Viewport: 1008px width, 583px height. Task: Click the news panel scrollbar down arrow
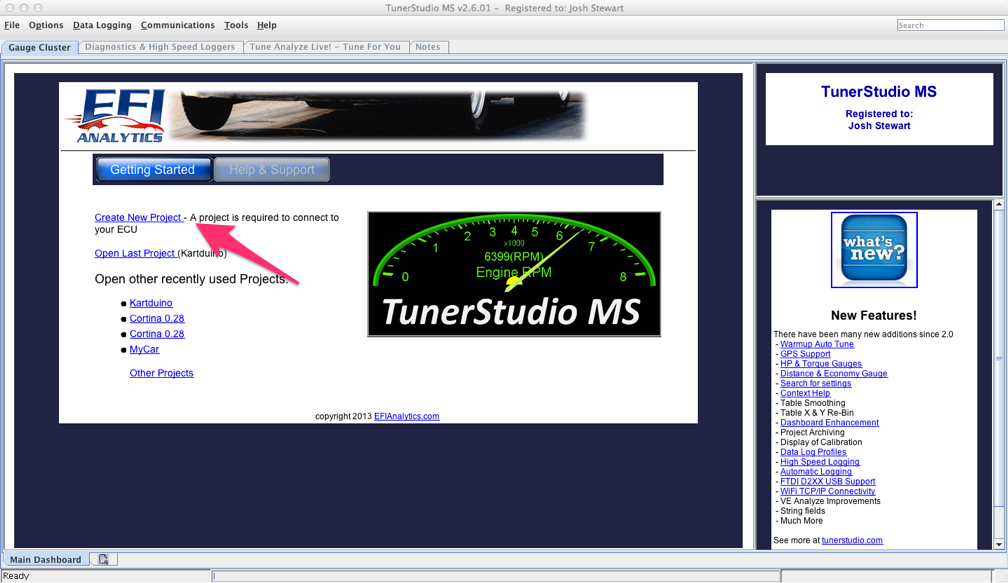tap(998, 544)
